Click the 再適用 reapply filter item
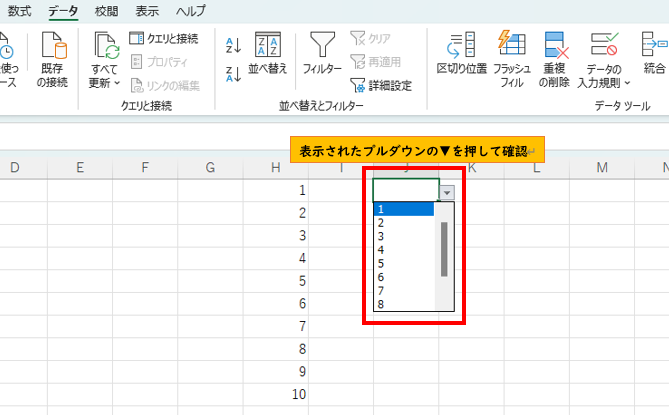669x415 pixels. click(375, 62)
